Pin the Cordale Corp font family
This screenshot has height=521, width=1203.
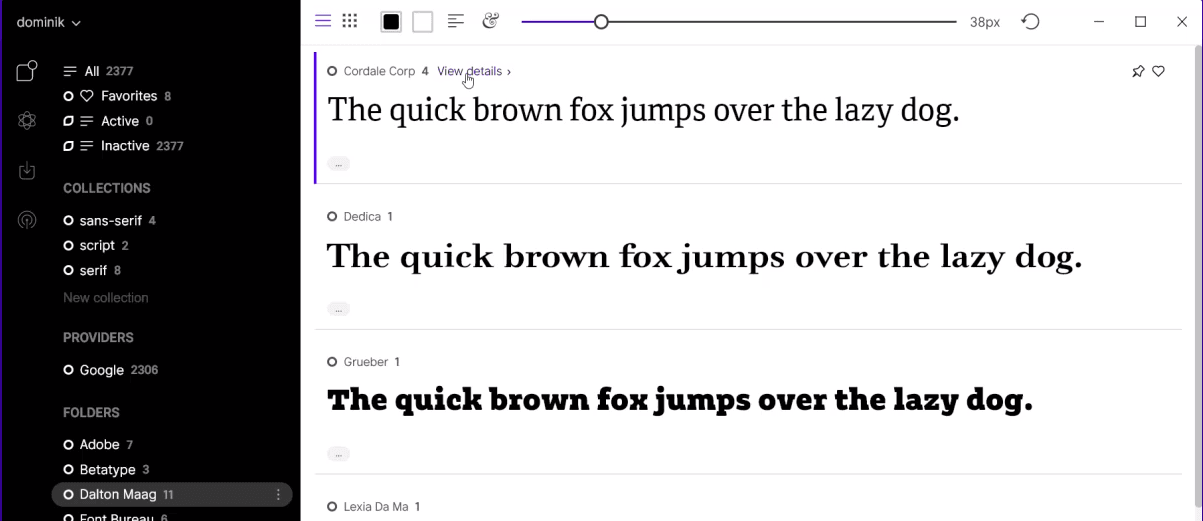click(x=1138, y=71)
